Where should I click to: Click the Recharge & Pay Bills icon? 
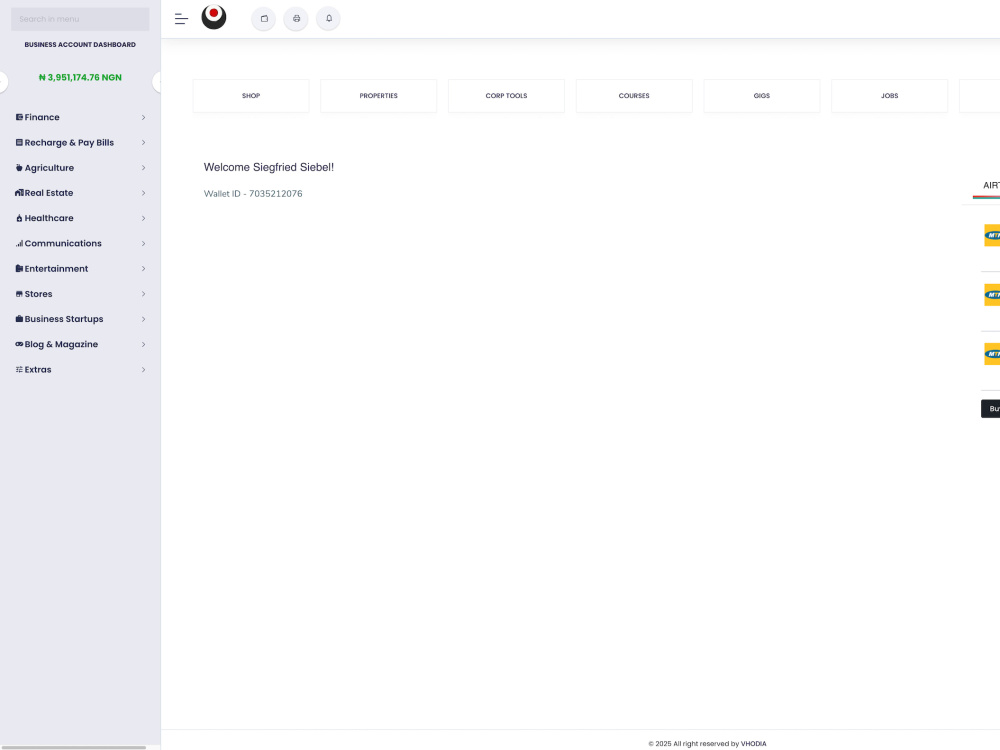point(19,142)
